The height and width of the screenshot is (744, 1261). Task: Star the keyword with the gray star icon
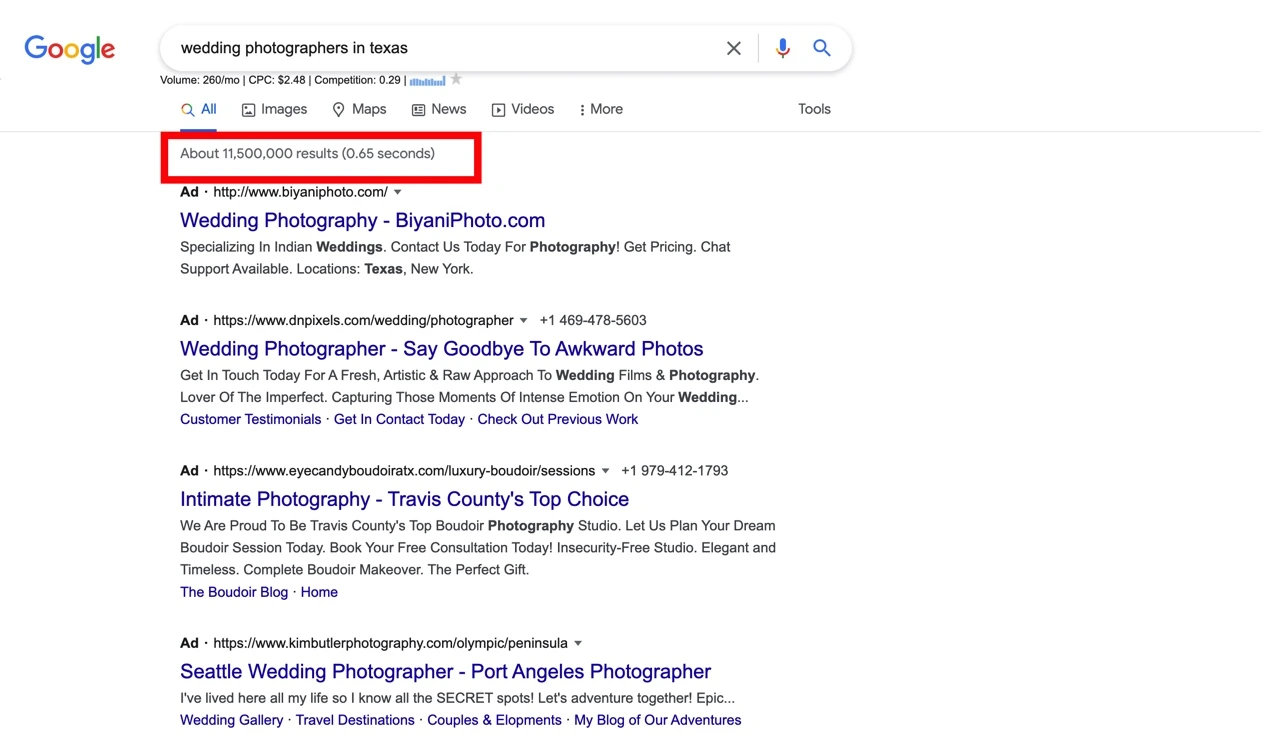pyautogui.click(x=456, y=79)
